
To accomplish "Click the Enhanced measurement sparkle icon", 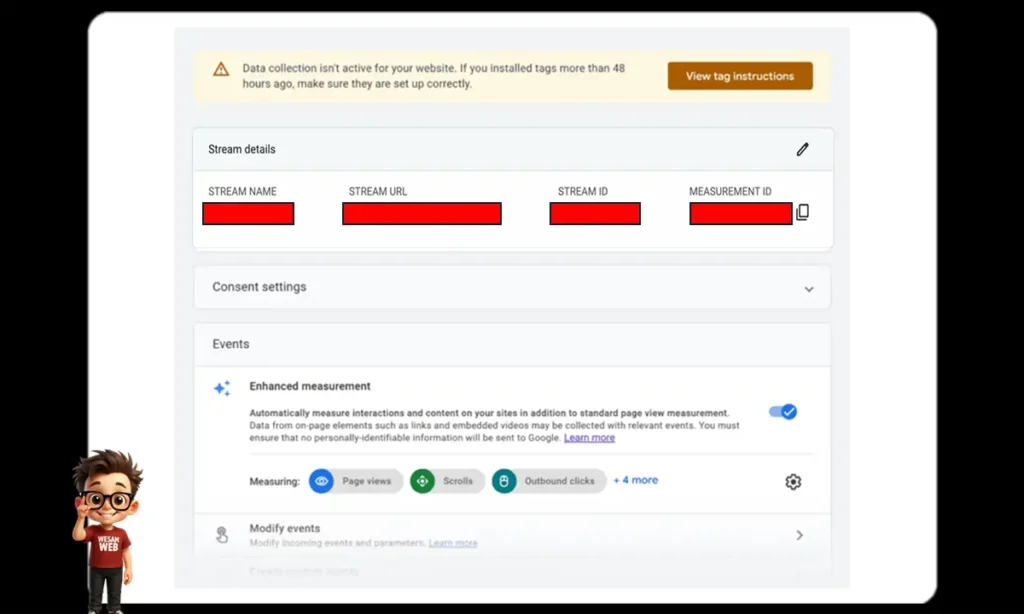I will (x=221, y=389).
